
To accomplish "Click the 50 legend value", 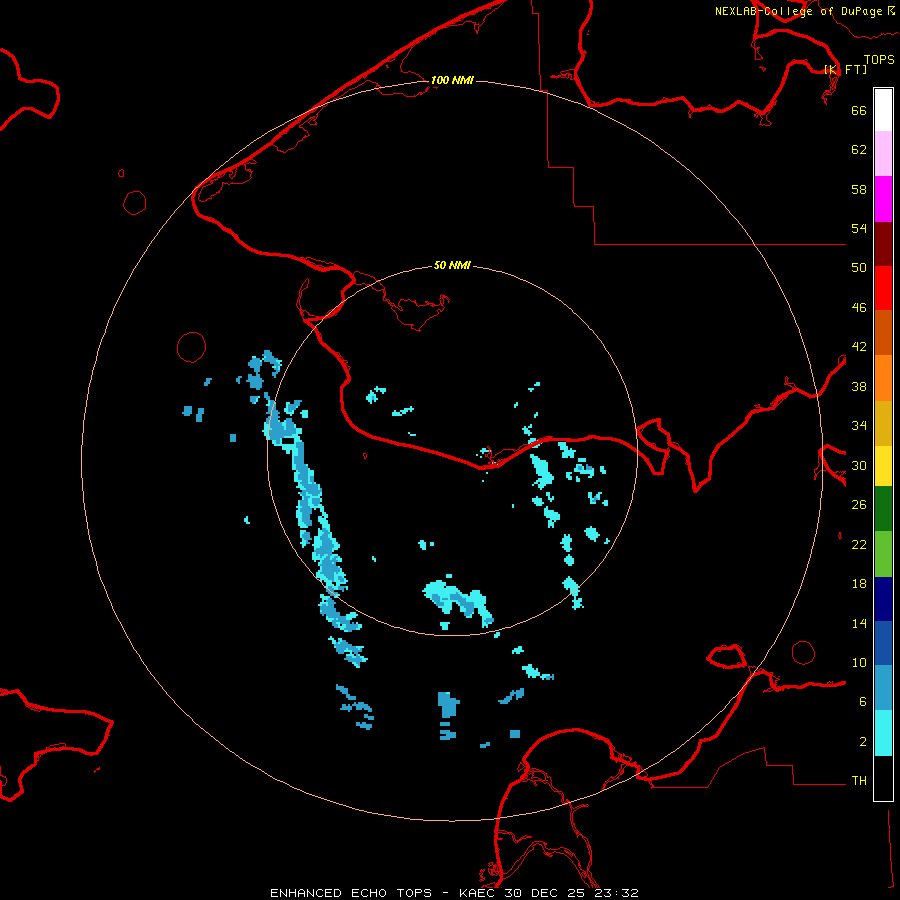I will pyautogui.click(x=859, y=268).
